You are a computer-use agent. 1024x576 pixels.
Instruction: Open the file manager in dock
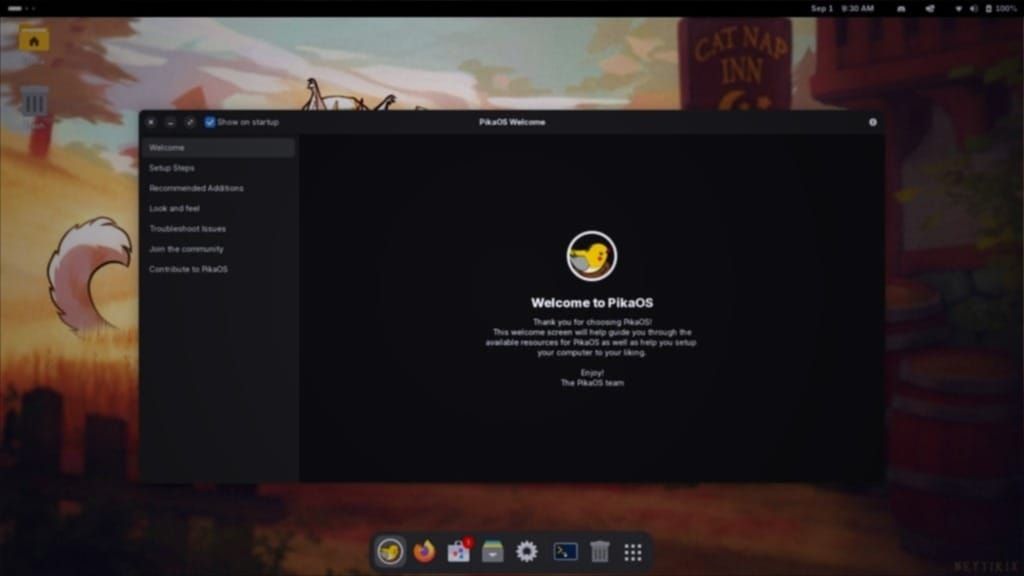click(492, 552)
